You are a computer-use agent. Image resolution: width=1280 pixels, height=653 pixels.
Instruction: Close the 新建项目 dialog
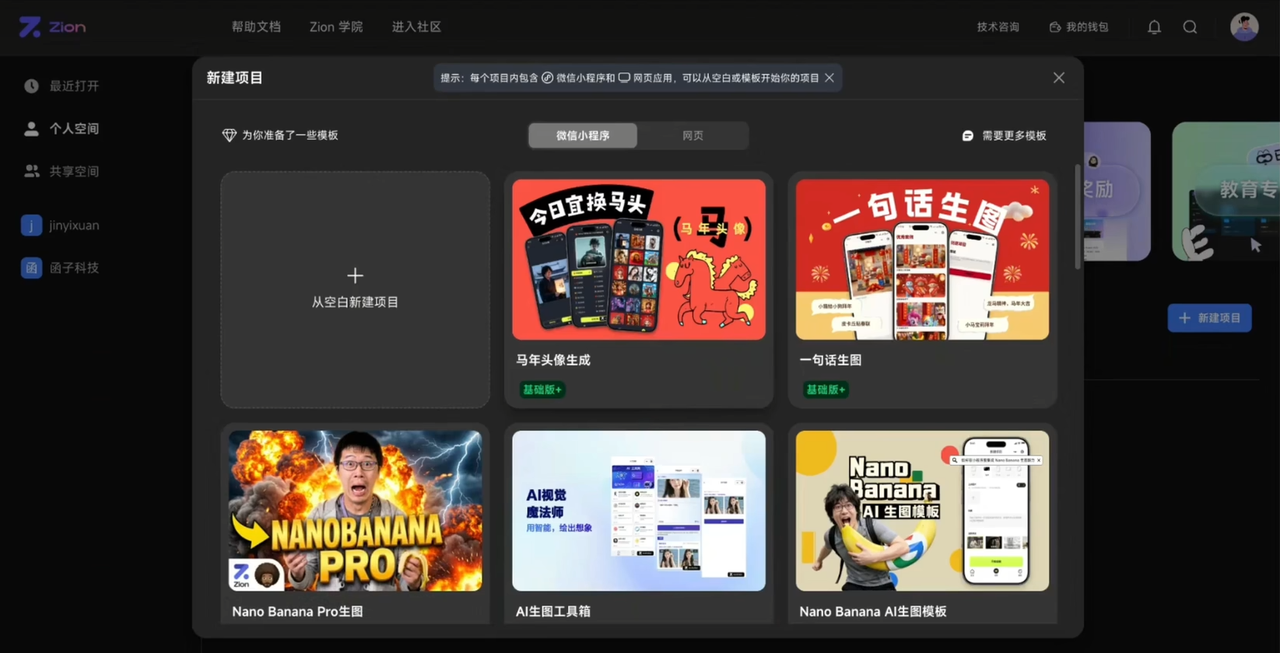tap(1059, 78)
